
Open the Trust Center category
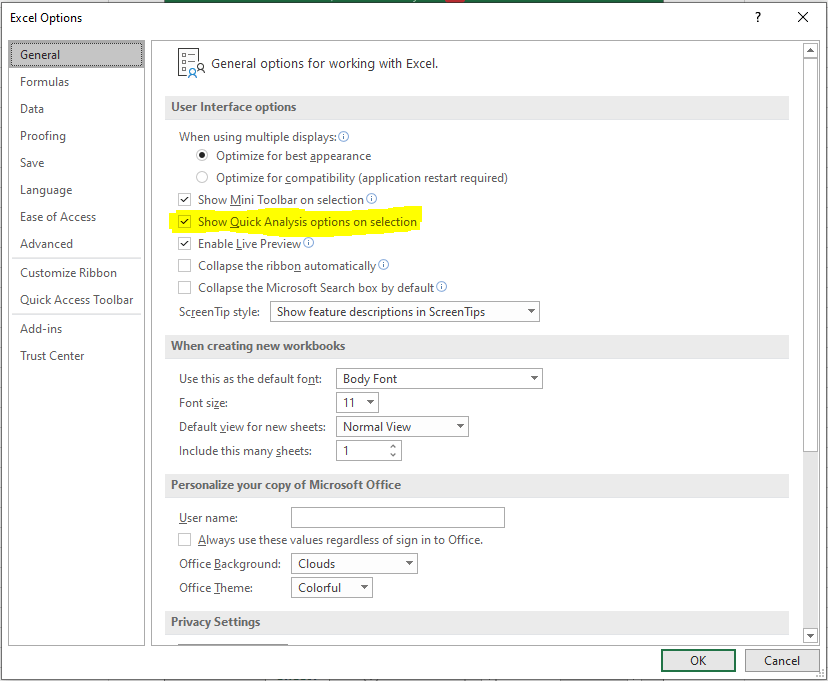[77, 356]
